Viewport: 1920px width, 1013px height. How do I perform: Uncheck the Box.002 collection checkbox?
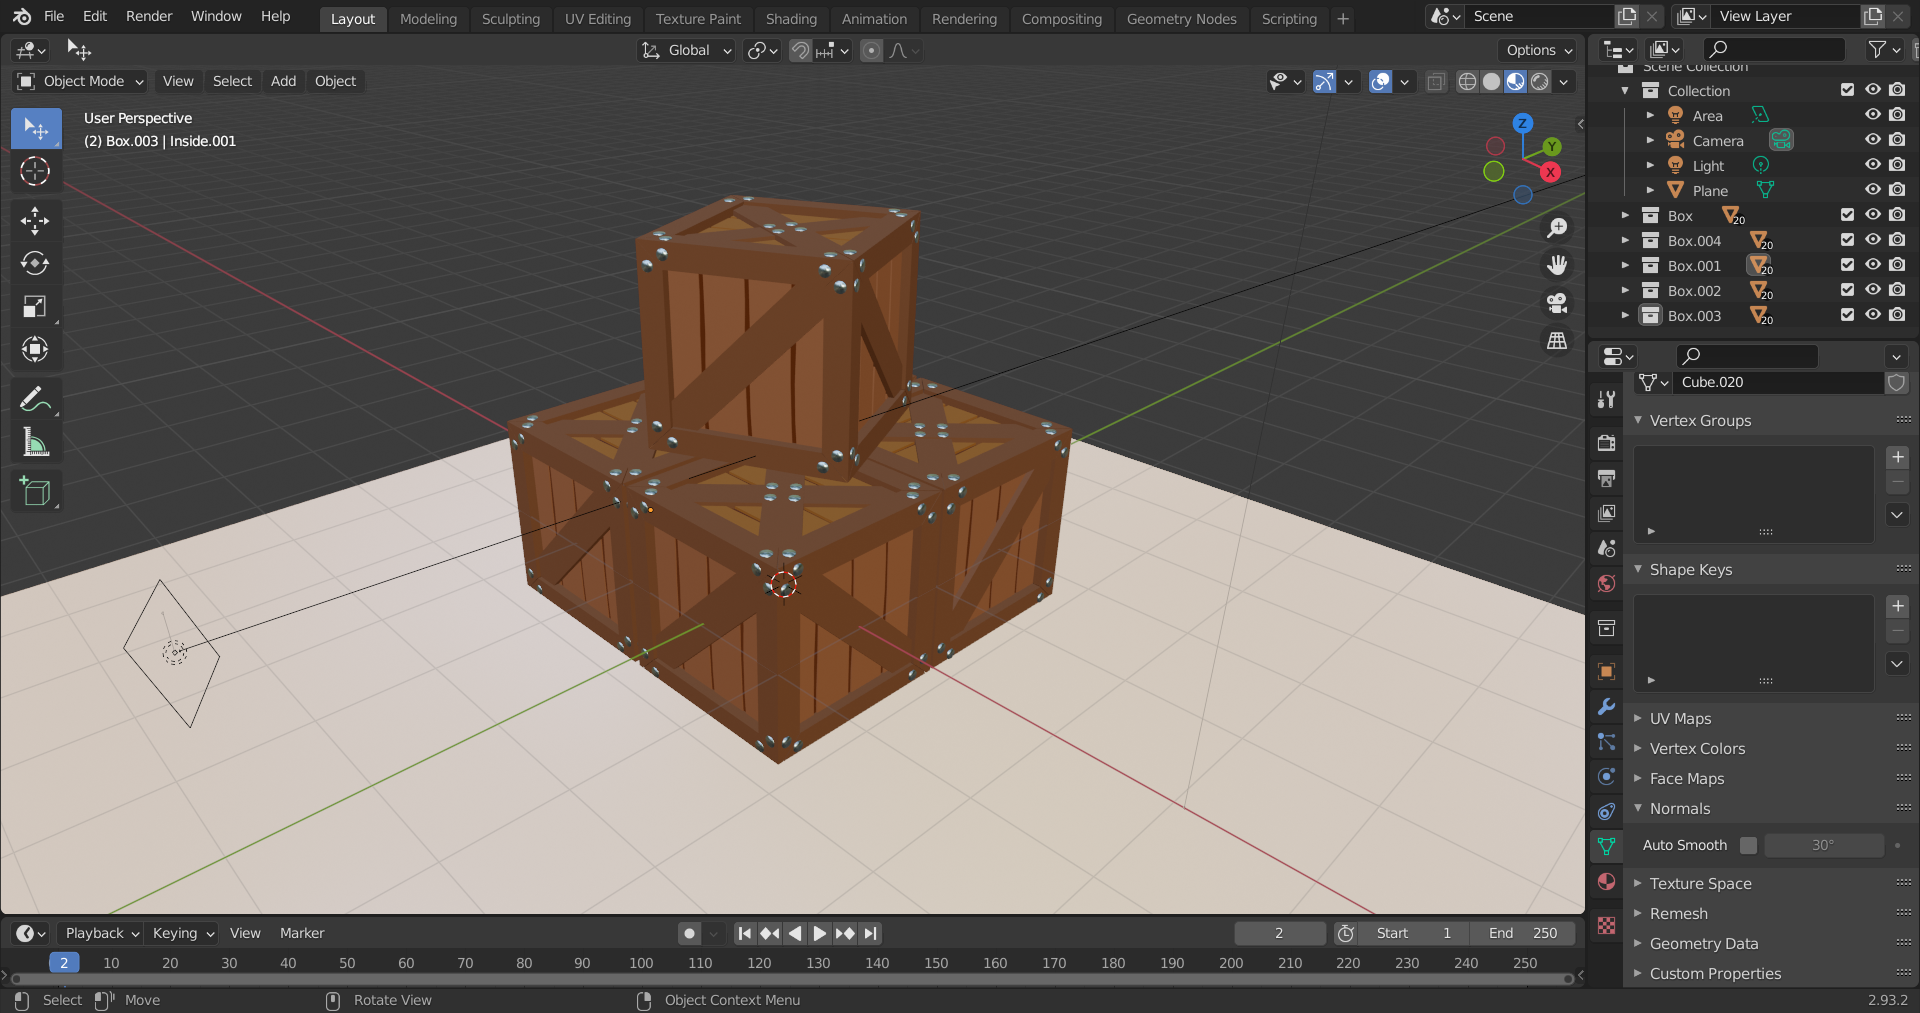point(1847,290)
